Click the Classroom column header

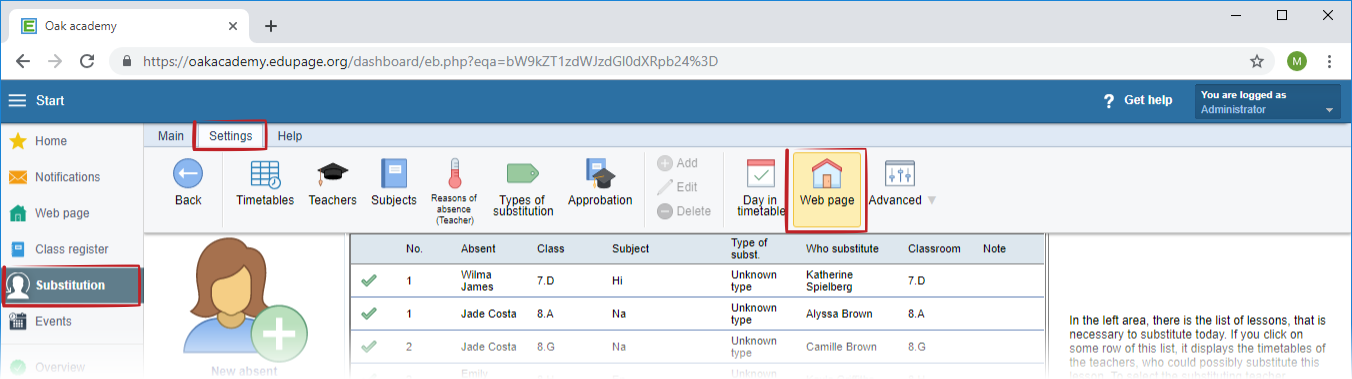coord(934,249)
